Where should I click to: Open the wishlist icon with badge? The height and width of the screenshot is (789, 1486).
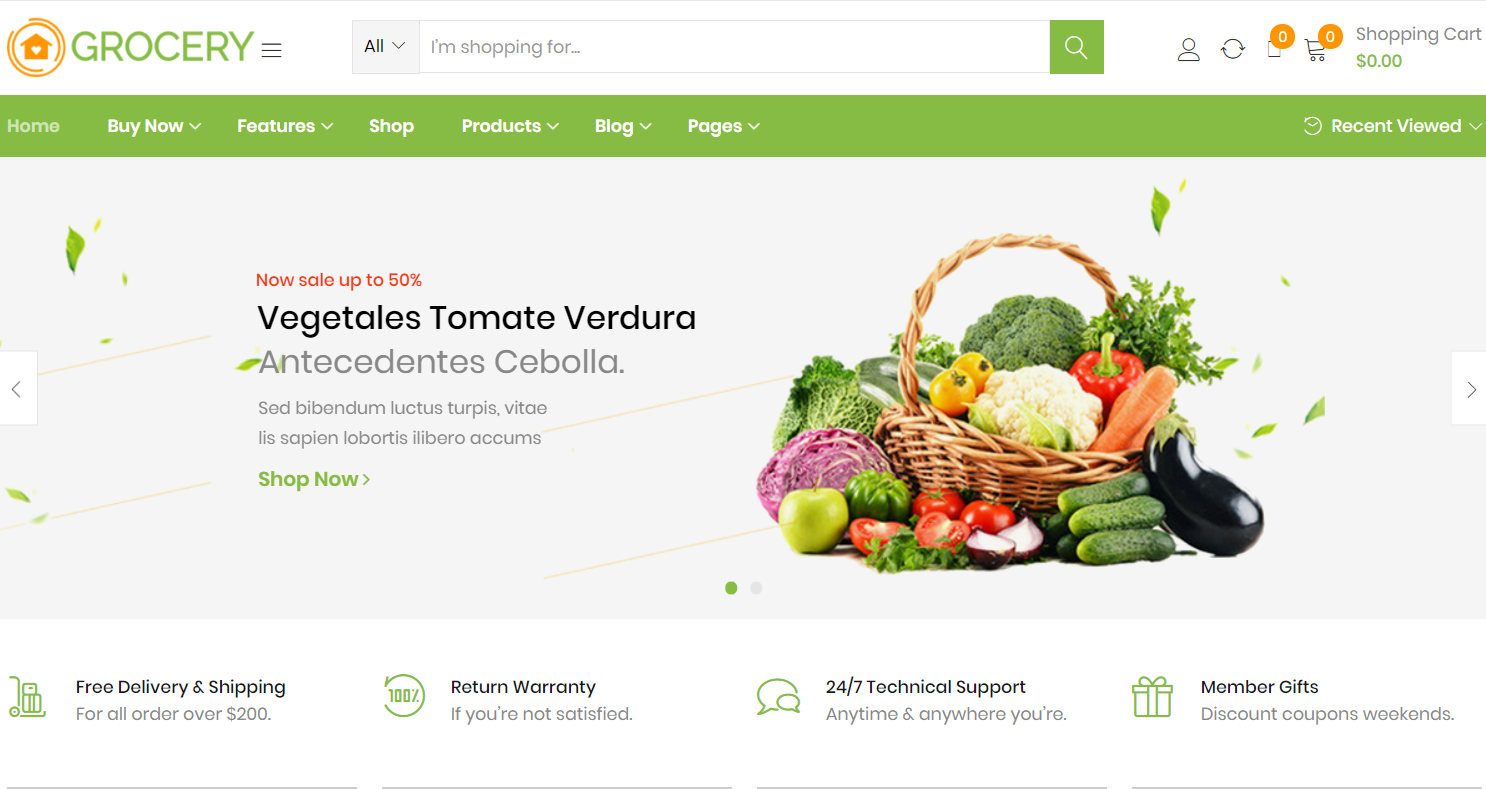1275,48
